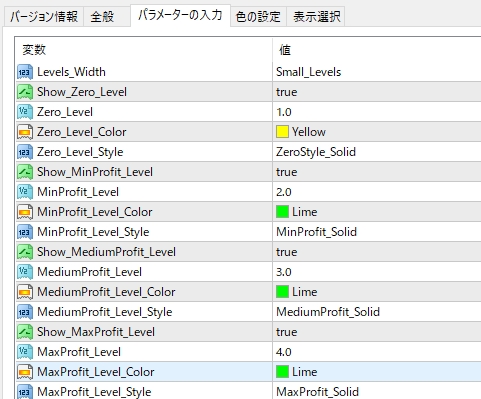Select the MinProfit_Level variable name
The image size is (481, 399).
pos(78,192)
